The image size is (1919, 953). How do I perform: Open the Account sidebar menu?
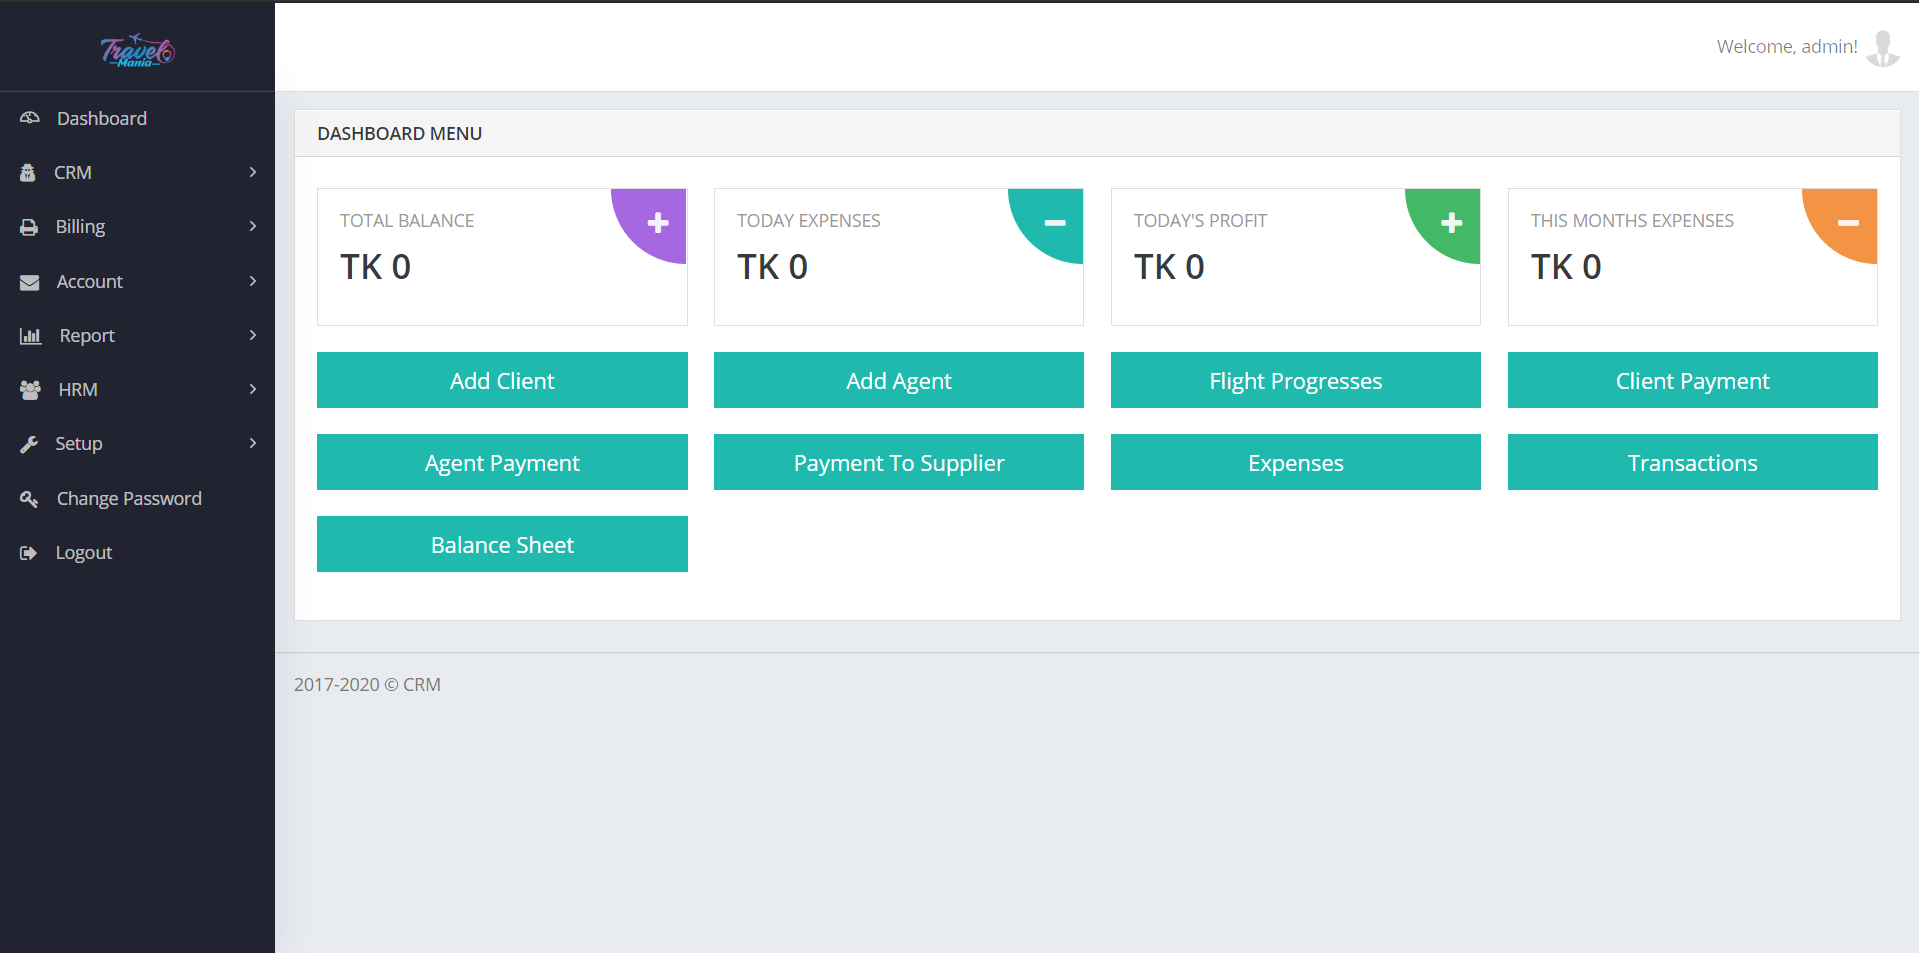90,282
